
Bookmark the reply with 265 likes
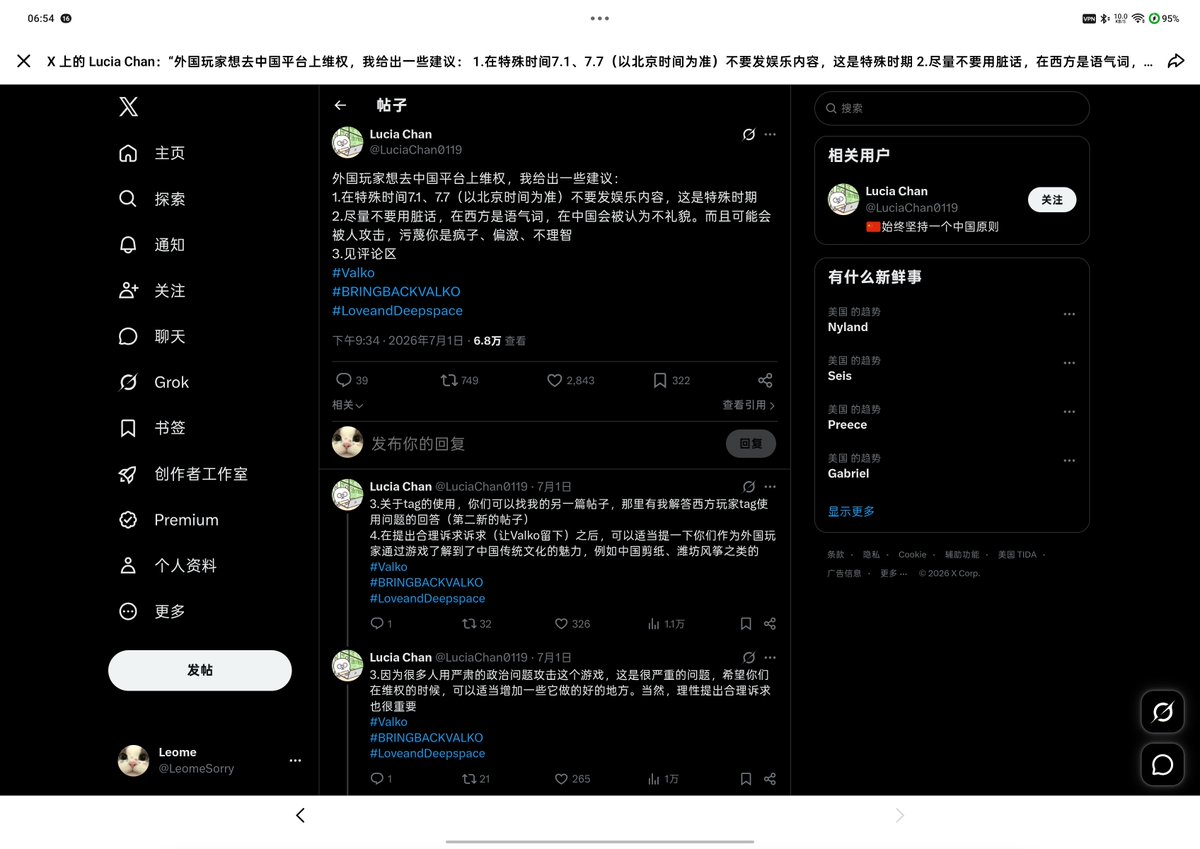tap(746, 779)
